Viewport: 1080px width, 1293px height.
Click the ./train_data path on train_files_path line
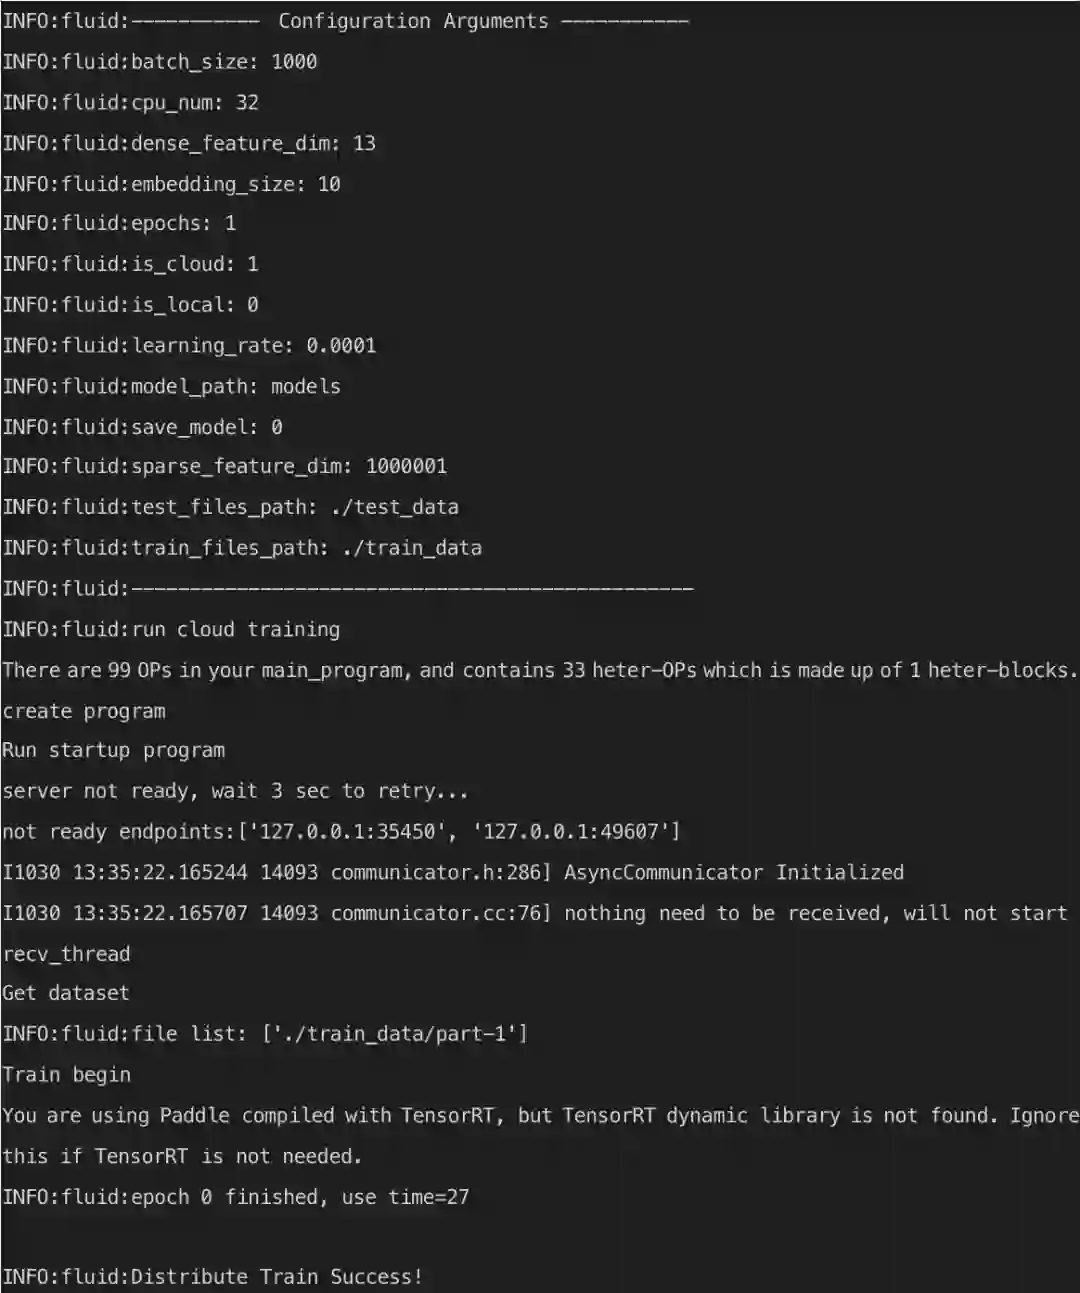point(411,548)
